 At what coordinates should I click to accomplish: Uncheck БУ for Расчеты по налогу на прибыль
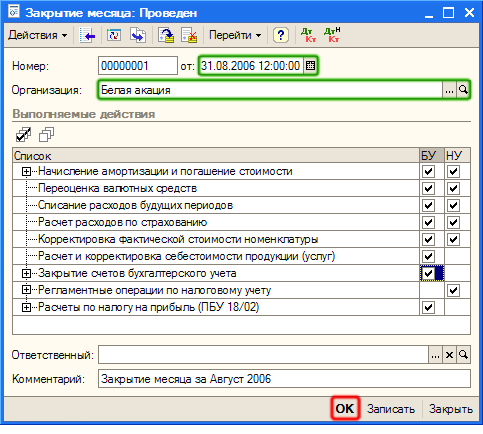coord(428,307)
